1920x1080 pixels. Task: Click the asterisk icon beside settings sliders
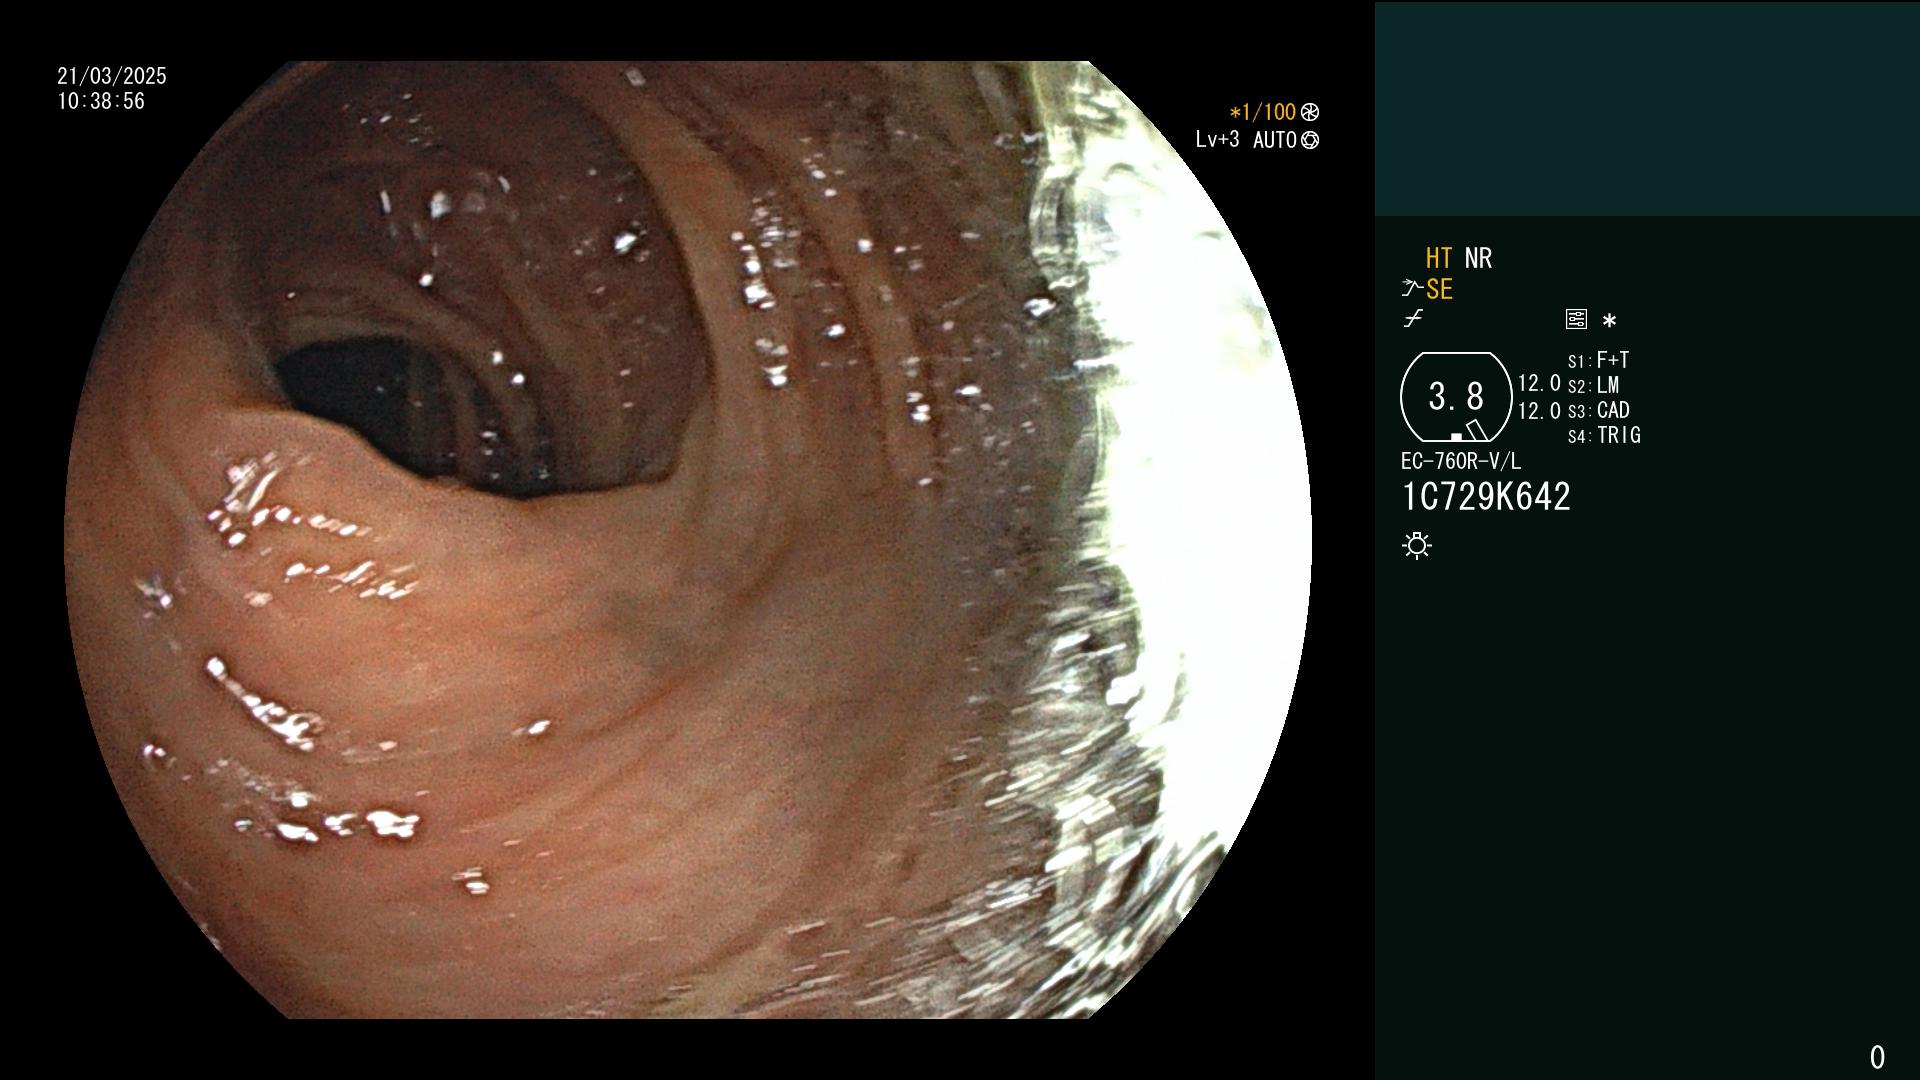pos(1609,320)
